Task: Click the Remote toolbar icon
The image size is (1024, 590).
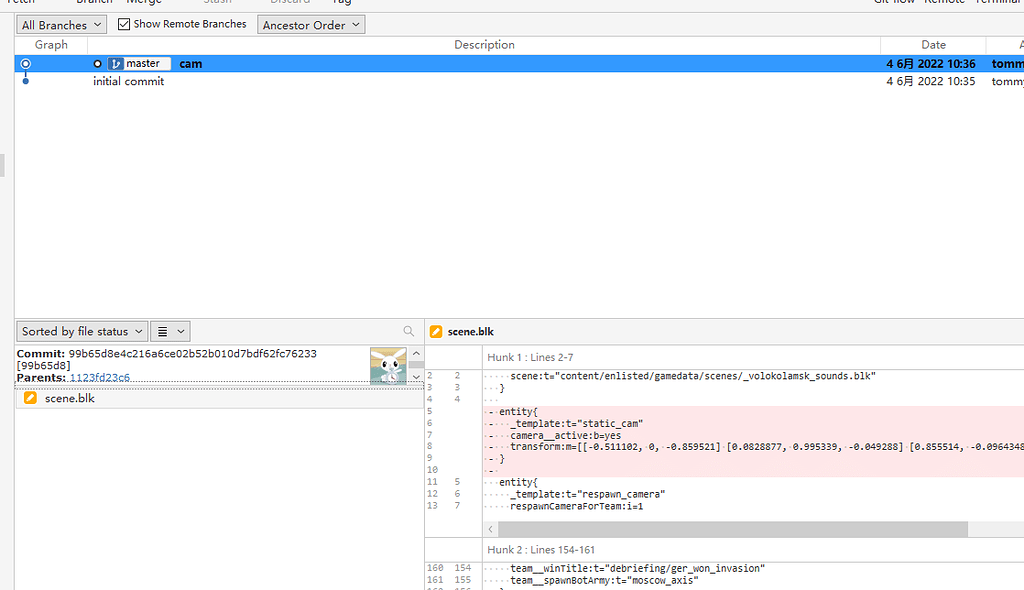Action: [x=944, y=3]
